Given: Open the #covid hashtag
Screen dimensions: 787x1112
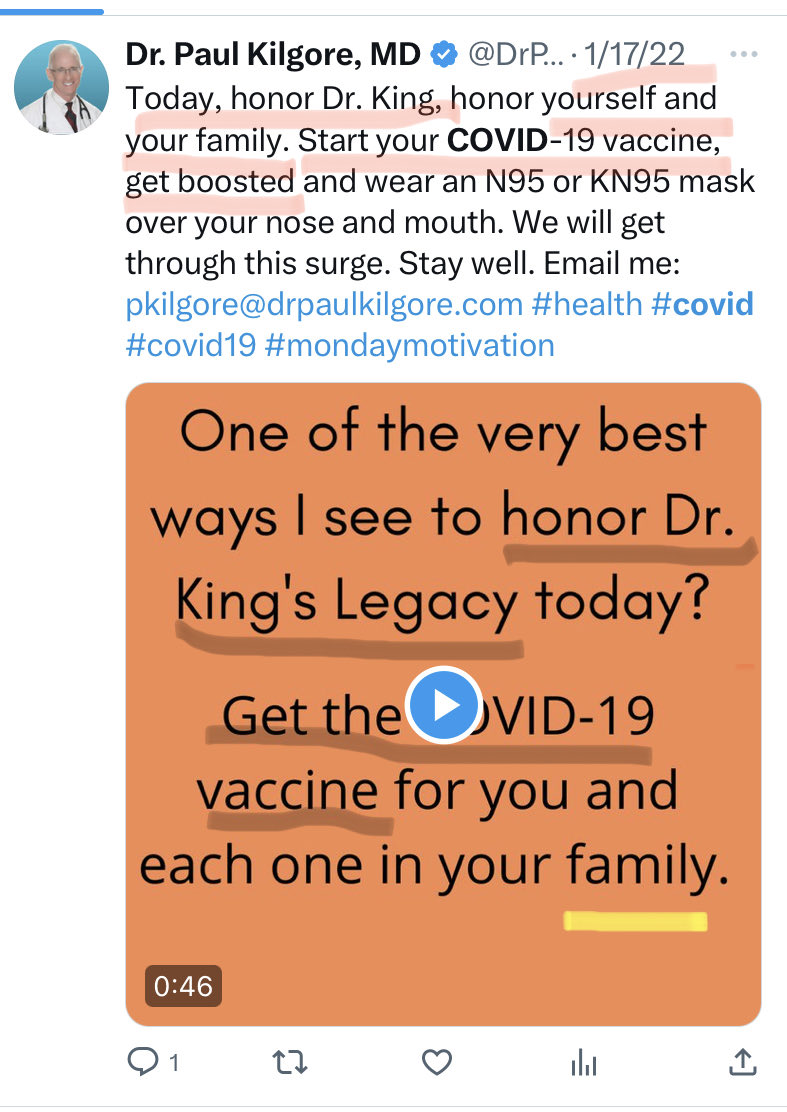Looking at the screenshot, I should [x=702, y=304].
